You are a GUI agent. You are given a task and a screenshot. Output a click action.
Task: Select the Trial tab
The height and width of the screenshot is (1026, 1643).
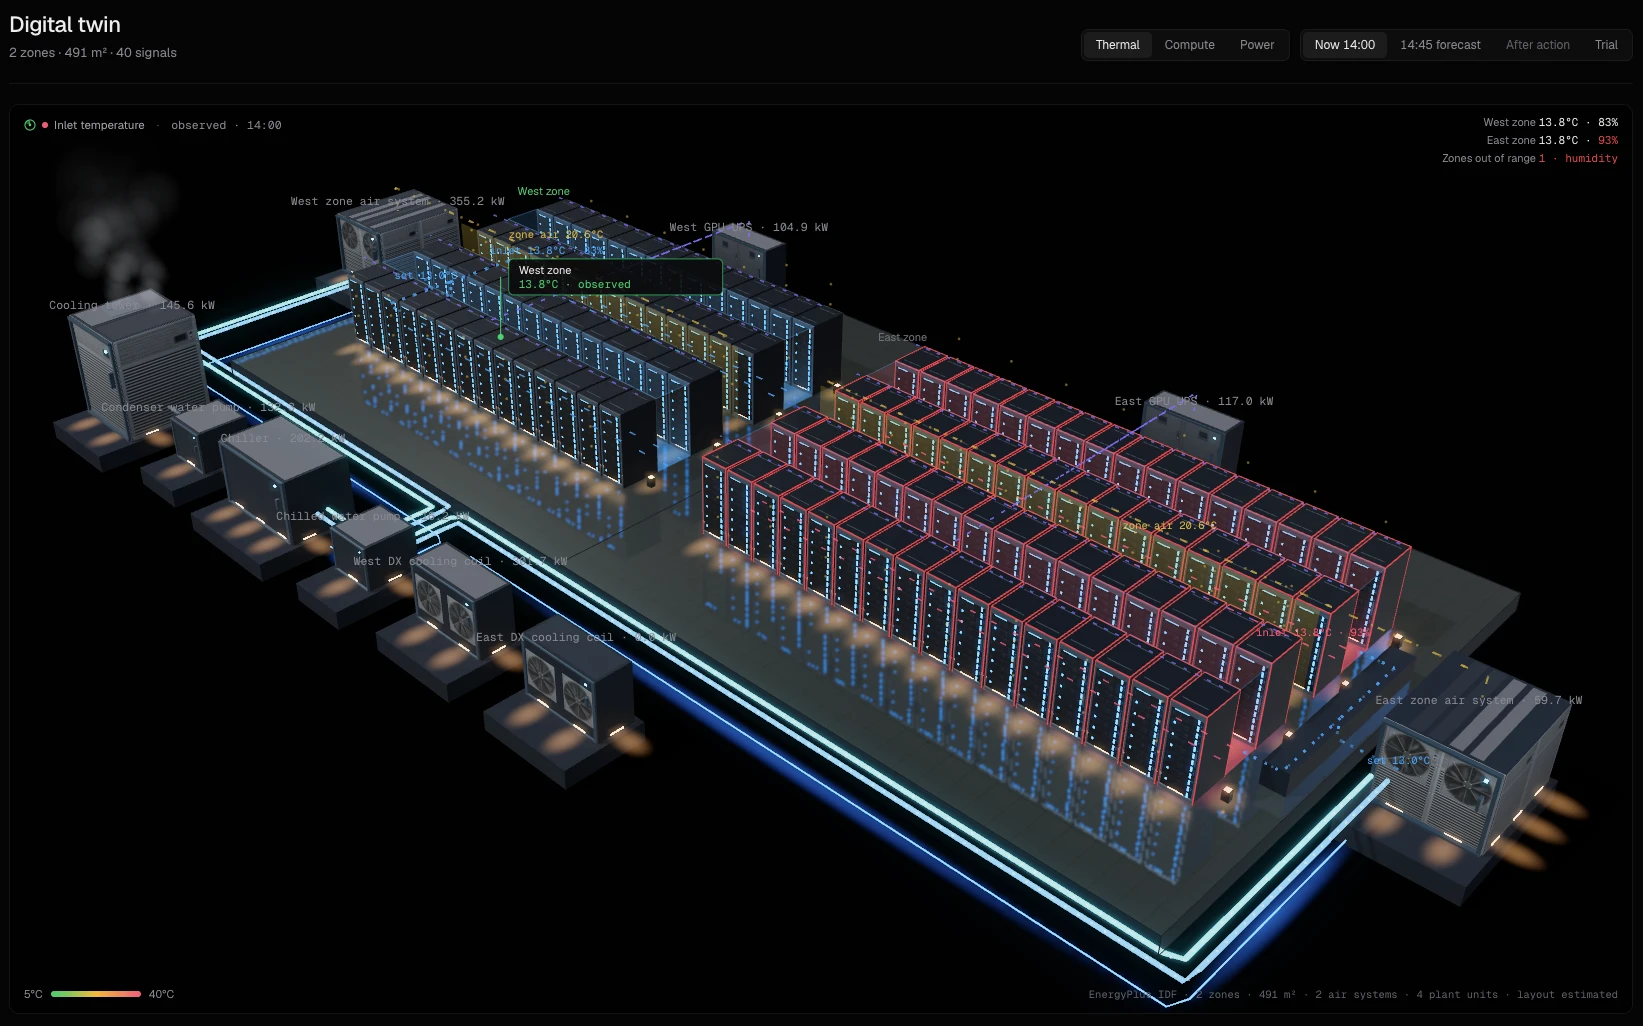[x=1606, y=45]
